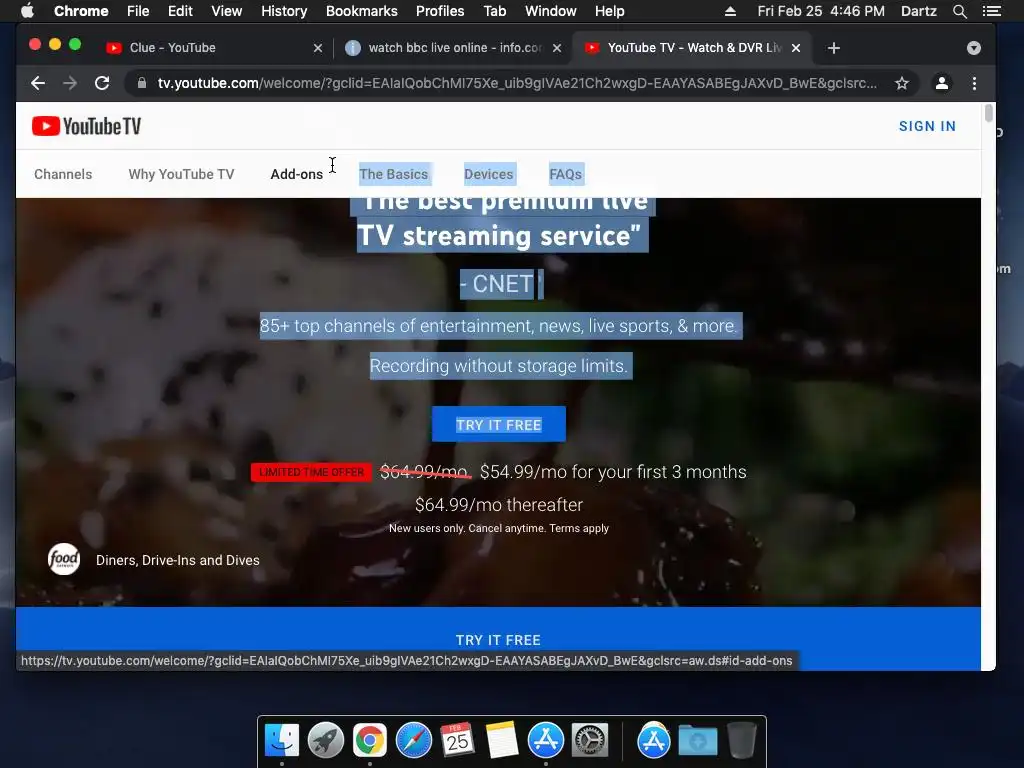Click the eject icon in menu bar
The width and height of the screenshot is (1024, 768).
click(731, 11)
